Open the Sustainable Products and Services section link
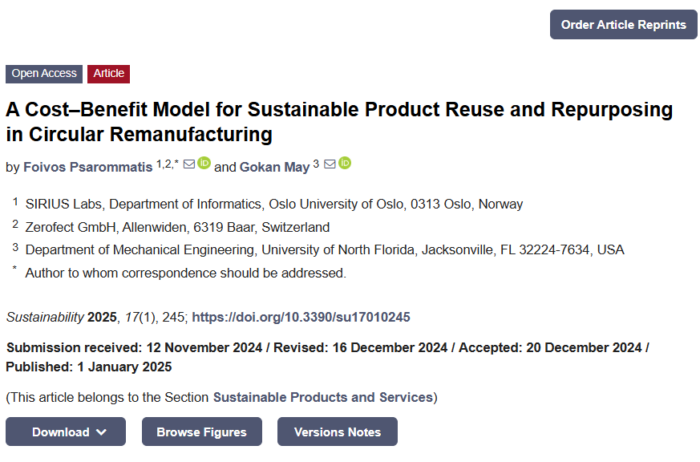700x462 pixels. (x=323, y=397)
